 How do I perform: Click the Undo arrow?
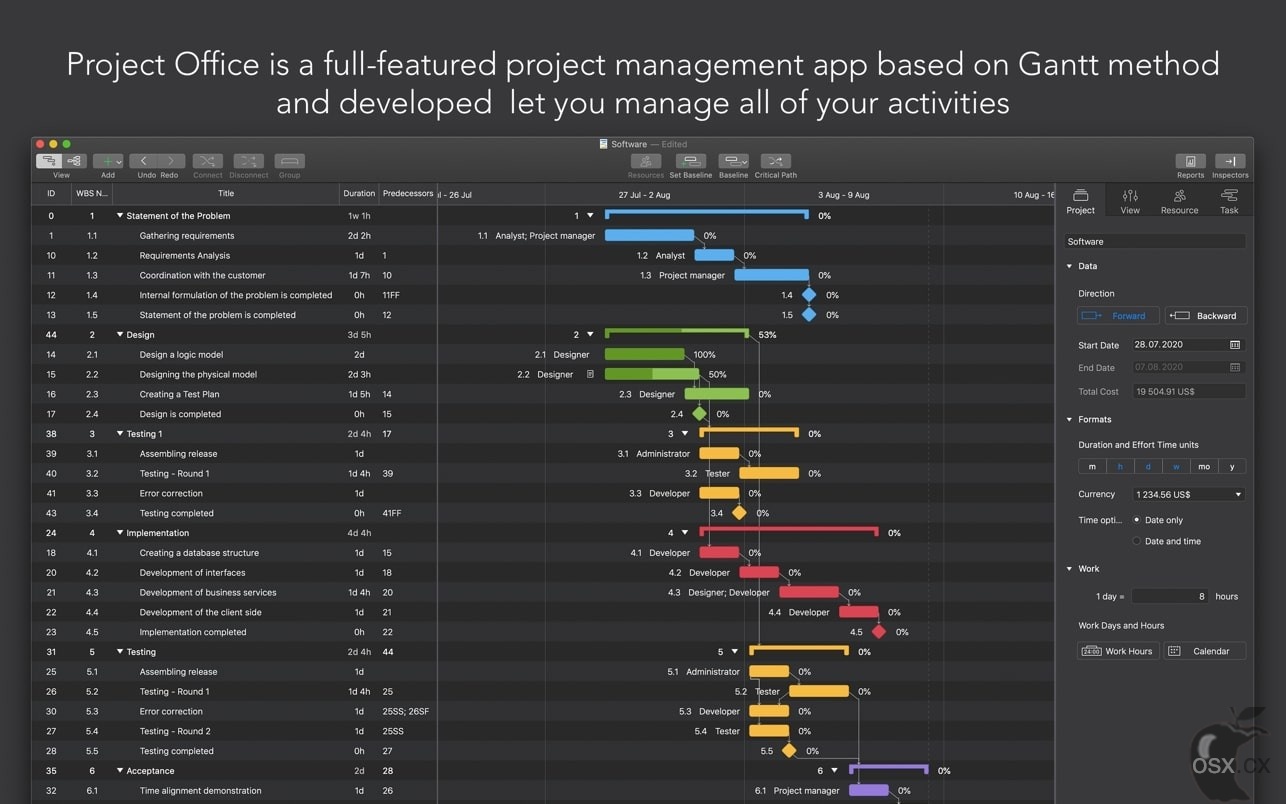(x=144, y=161)
